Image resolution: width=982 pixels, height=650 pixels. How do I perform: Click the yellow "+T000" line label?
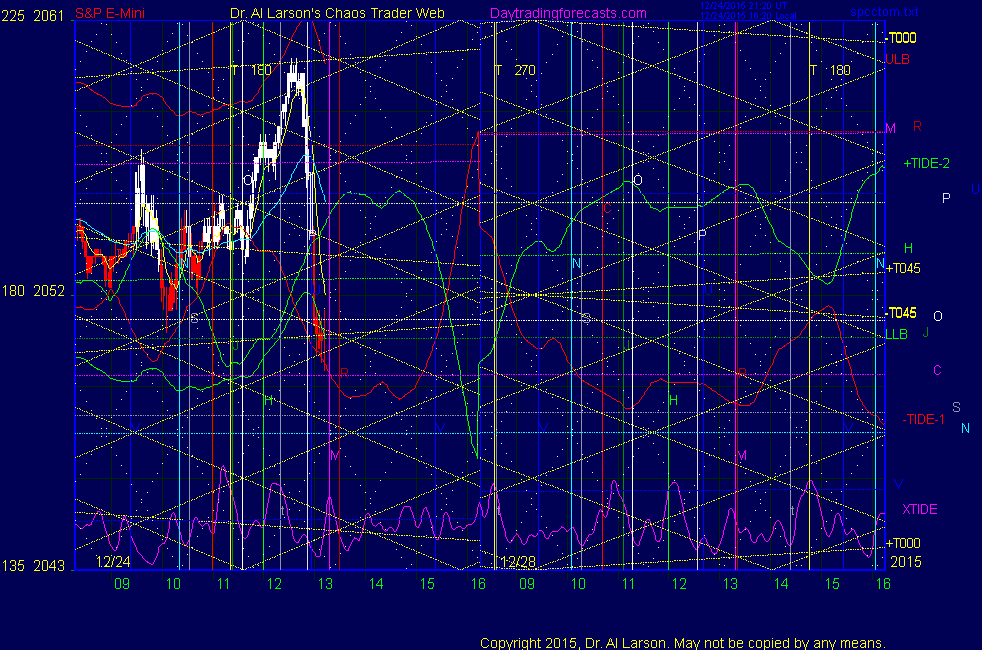pos(902,543)
